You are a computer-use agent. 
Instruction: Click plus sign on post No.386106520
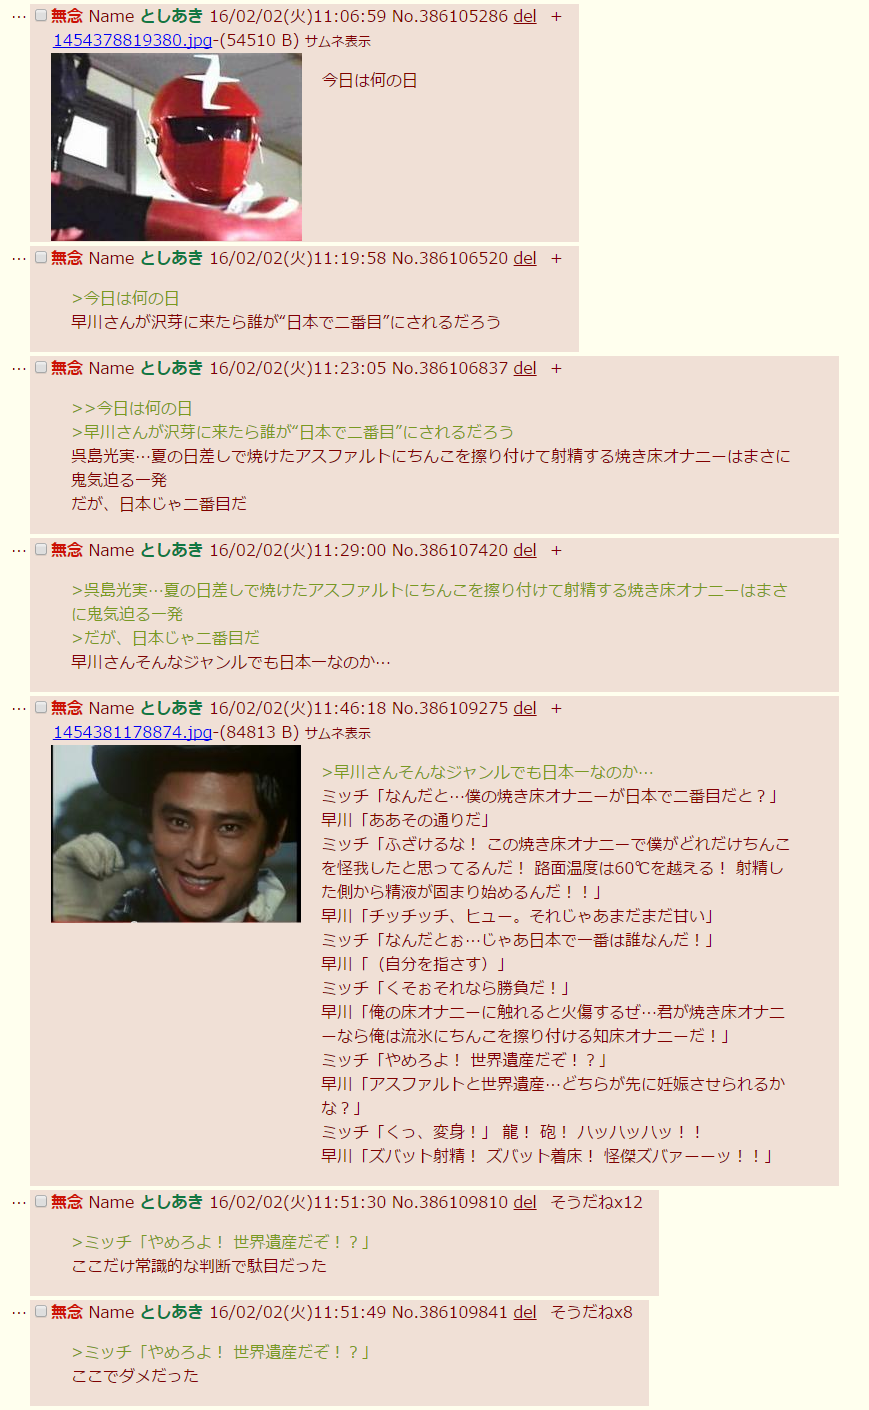tap(557, 258)
